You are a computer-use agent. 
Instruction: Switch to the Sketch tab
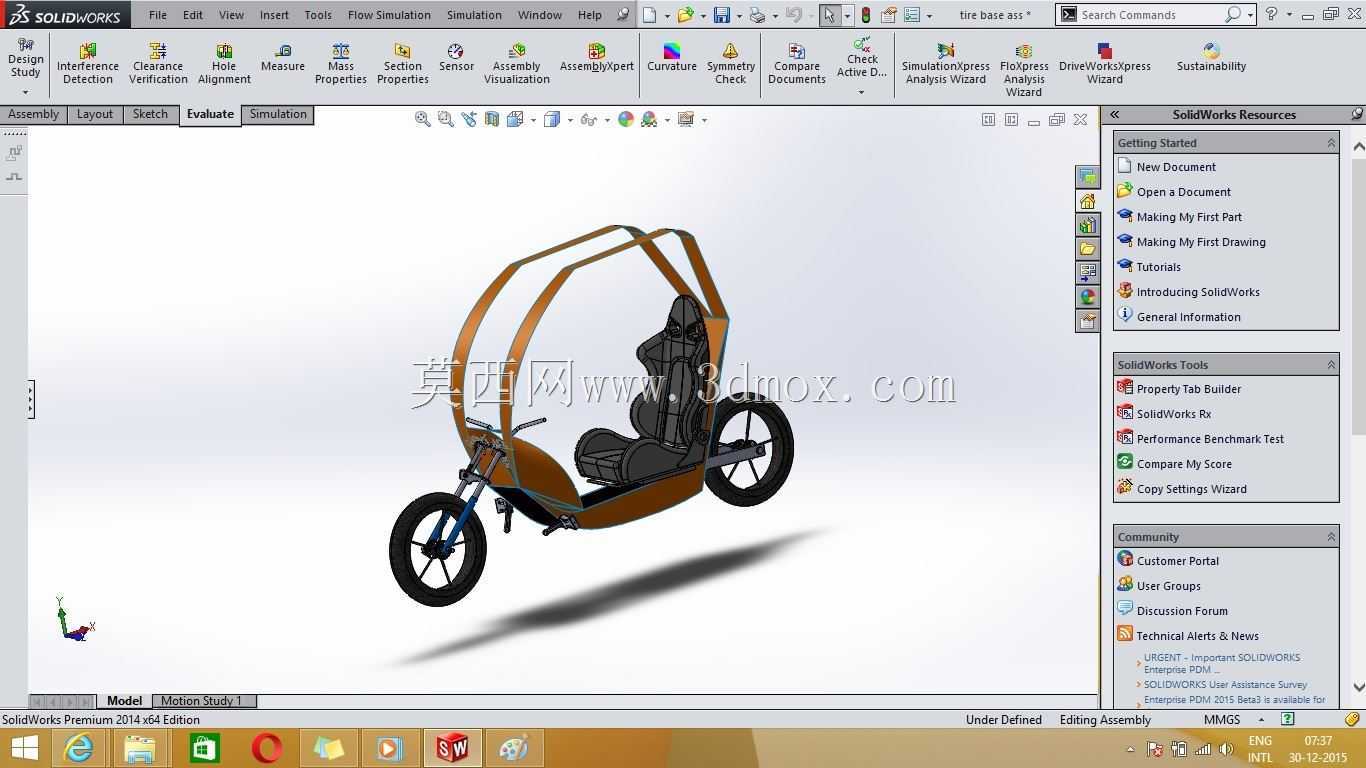click(x=150, y=114)
